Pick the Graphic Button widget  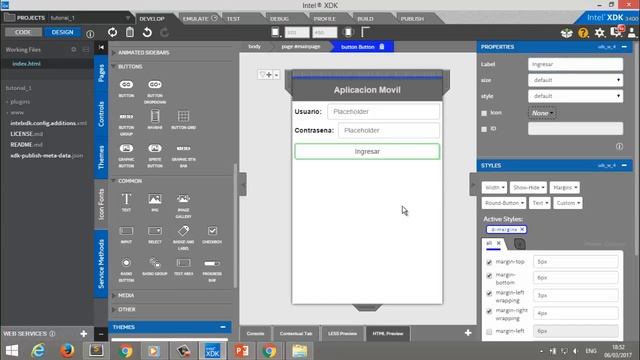tap(126, 156)
